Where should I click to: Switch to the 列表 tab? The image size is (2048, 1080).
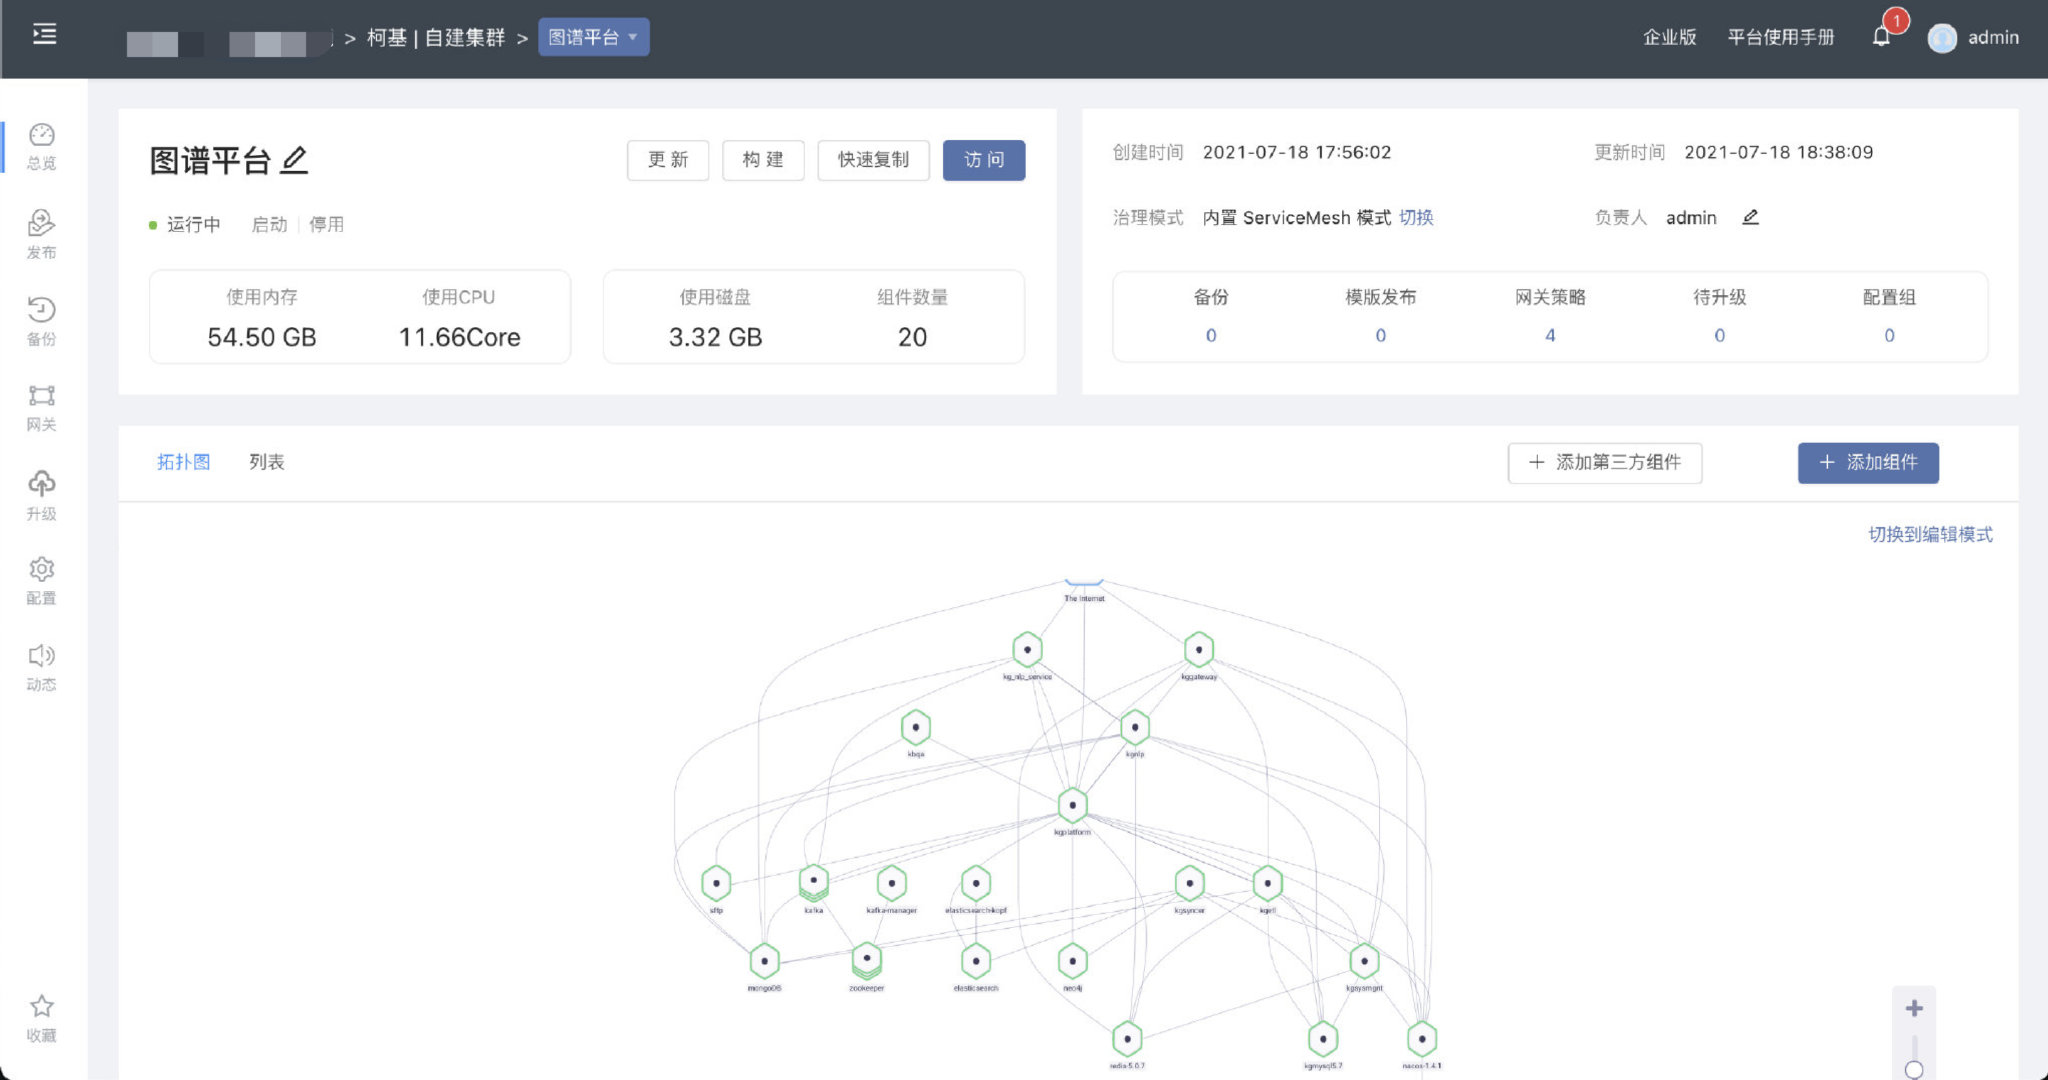[266, 462]
